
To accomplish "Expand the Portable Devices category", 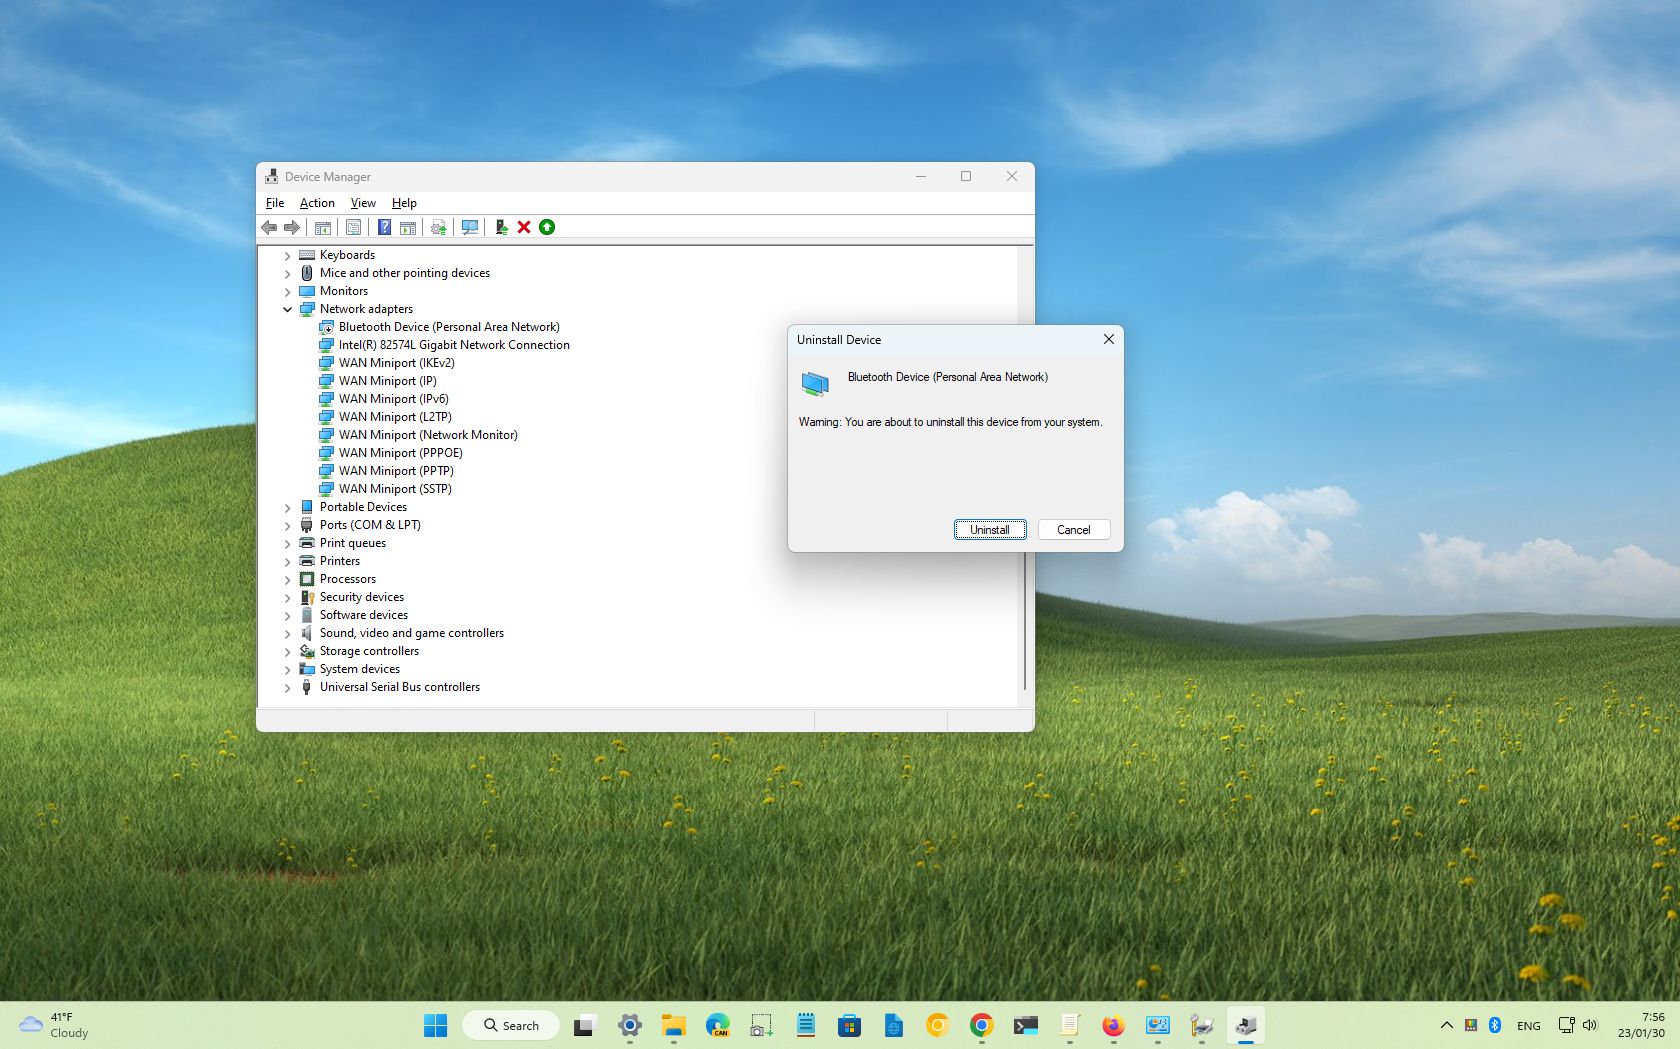I will (x=288, y=508).
